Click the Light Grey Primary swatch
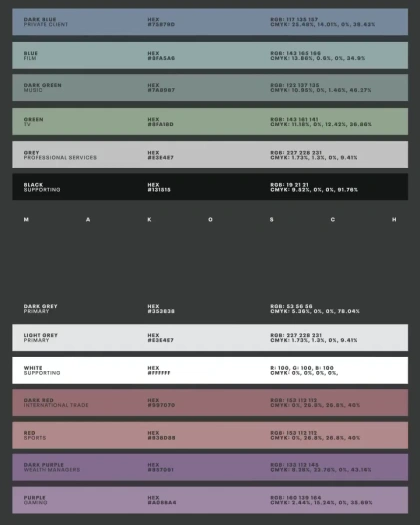The height and width of the screenshot is (525, 420). (x=210, y=338)
